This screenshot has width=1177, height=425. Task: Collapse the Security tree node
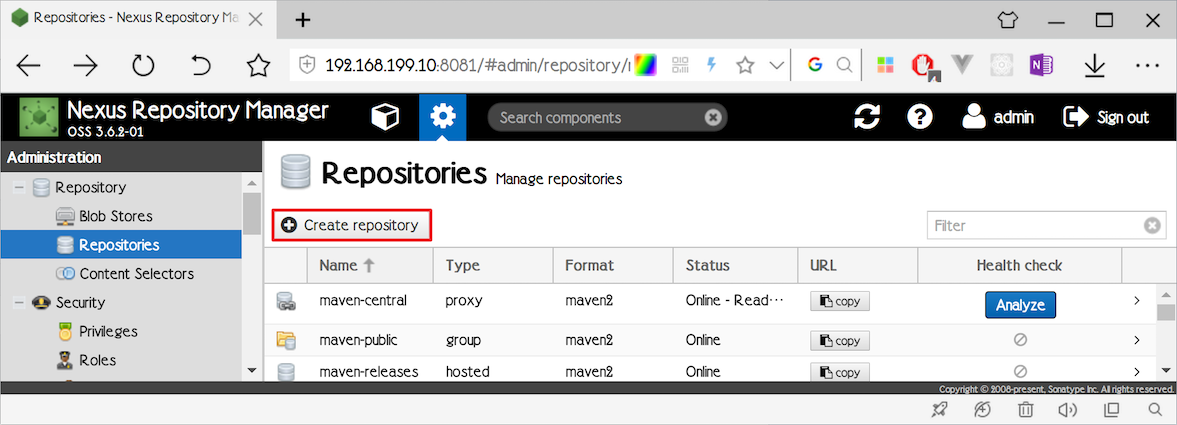(20, 303)
